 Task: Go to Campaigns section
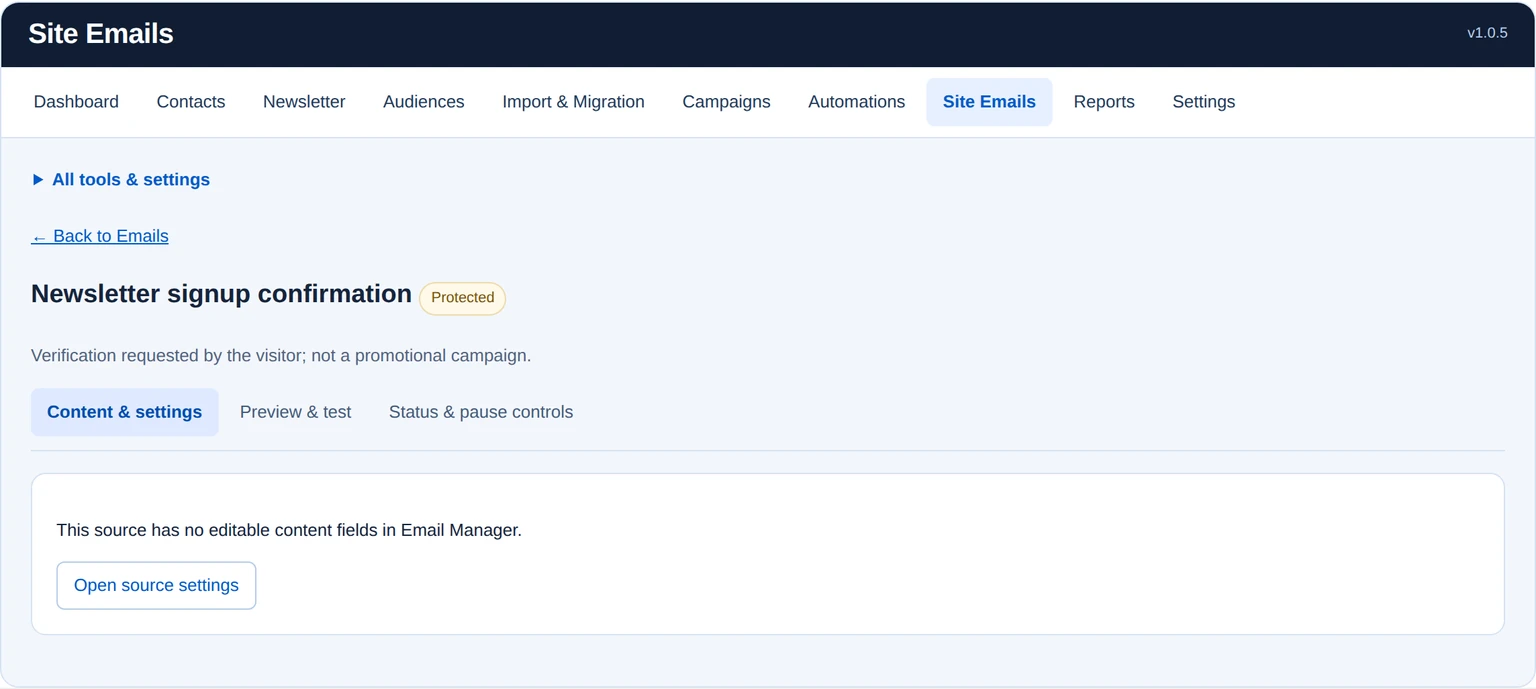(726, 102)
